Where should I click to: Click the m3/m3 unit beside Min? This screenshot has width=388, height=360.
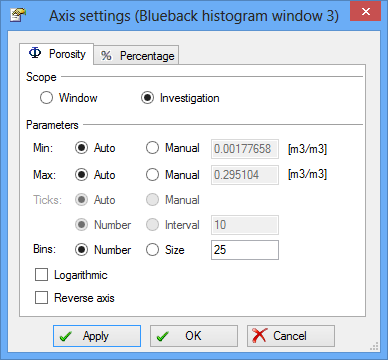(x=307, y=149)
